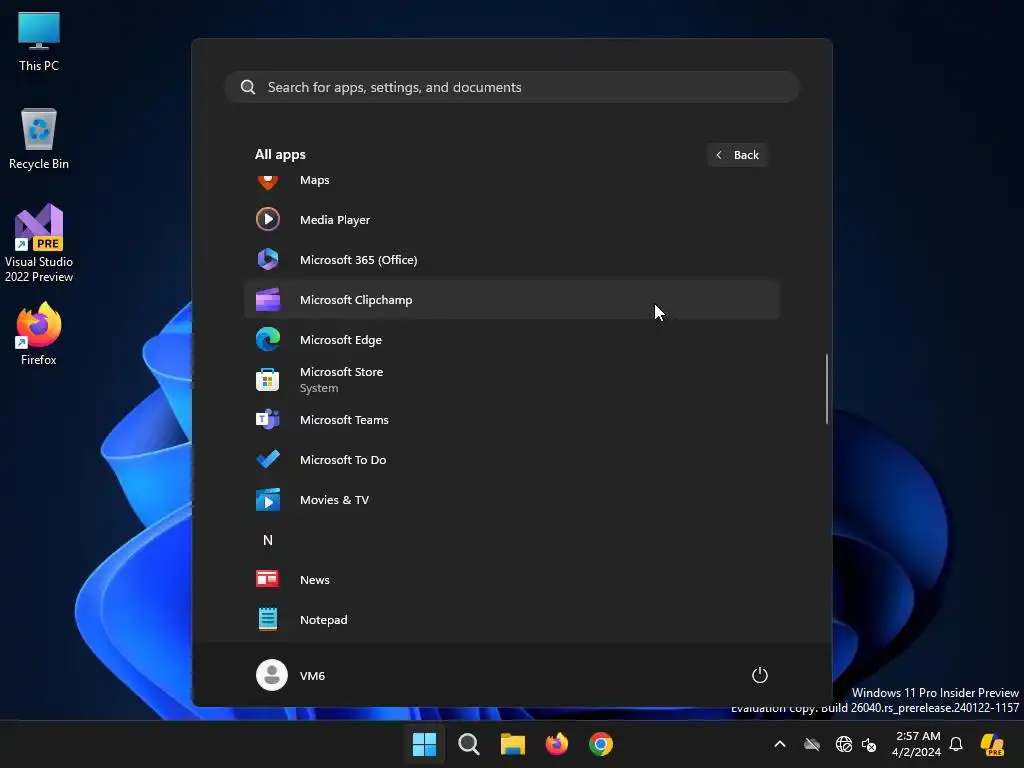Screen dimensions: 1024x768
Task: Click the 'VM6' user name
Action: pyautogui.click(x=312, y=676)
